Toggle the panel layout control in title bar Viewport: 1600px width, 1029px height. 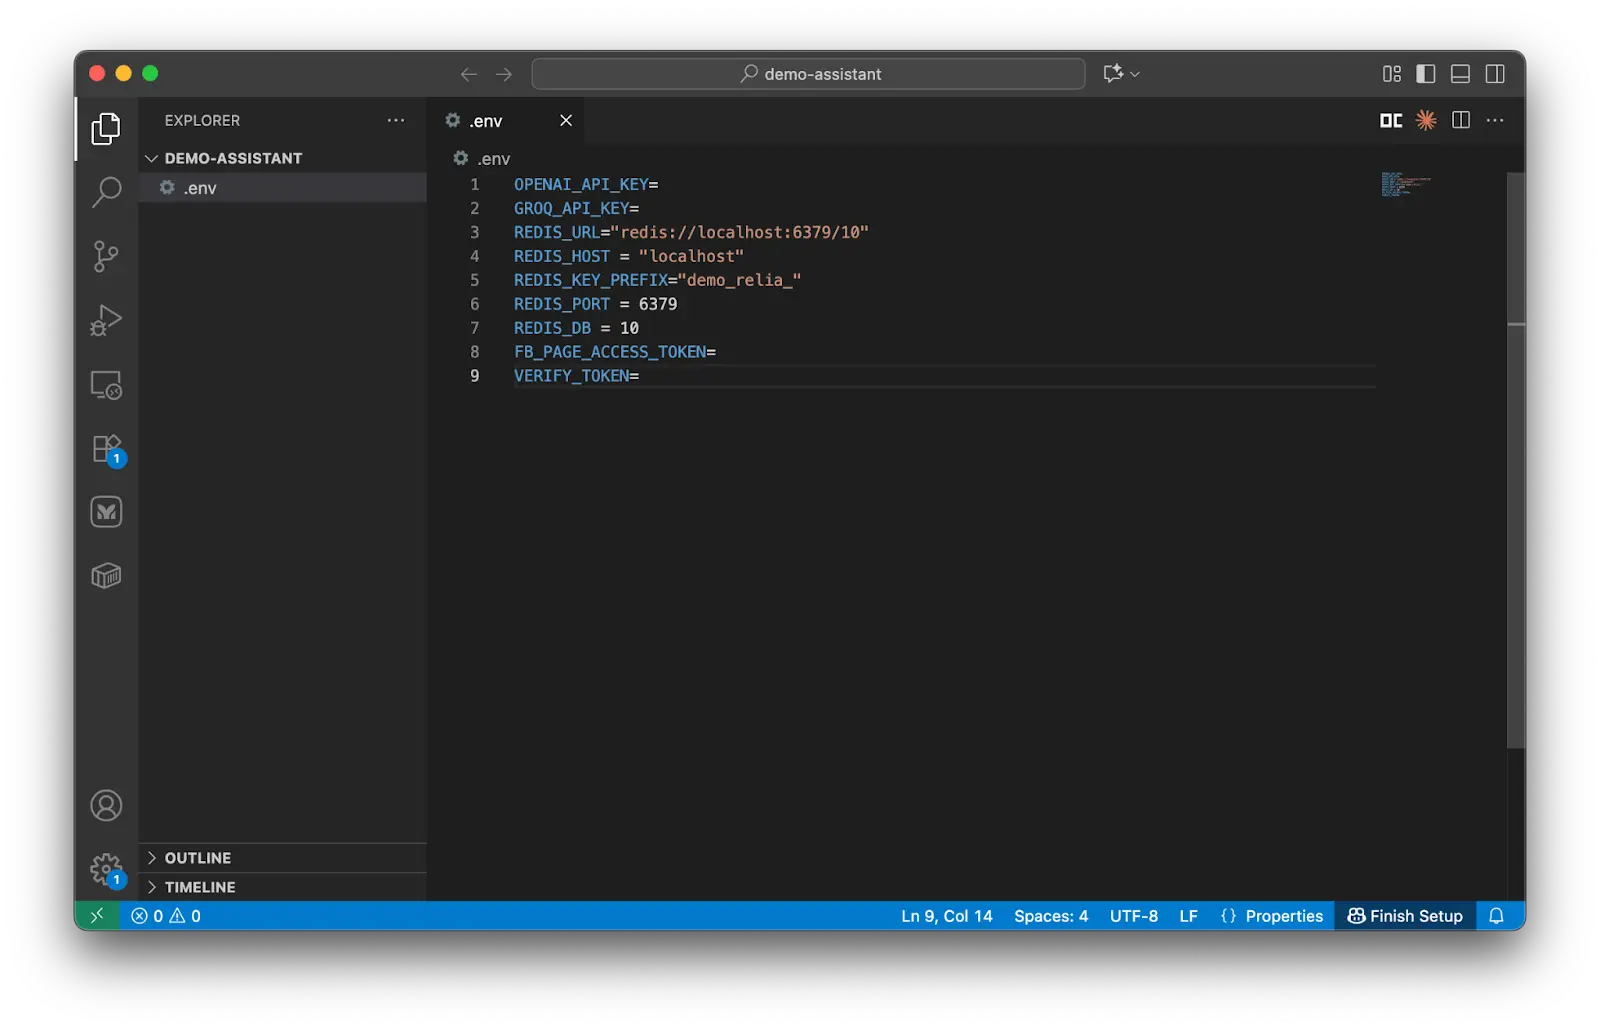coord(1459,73)
